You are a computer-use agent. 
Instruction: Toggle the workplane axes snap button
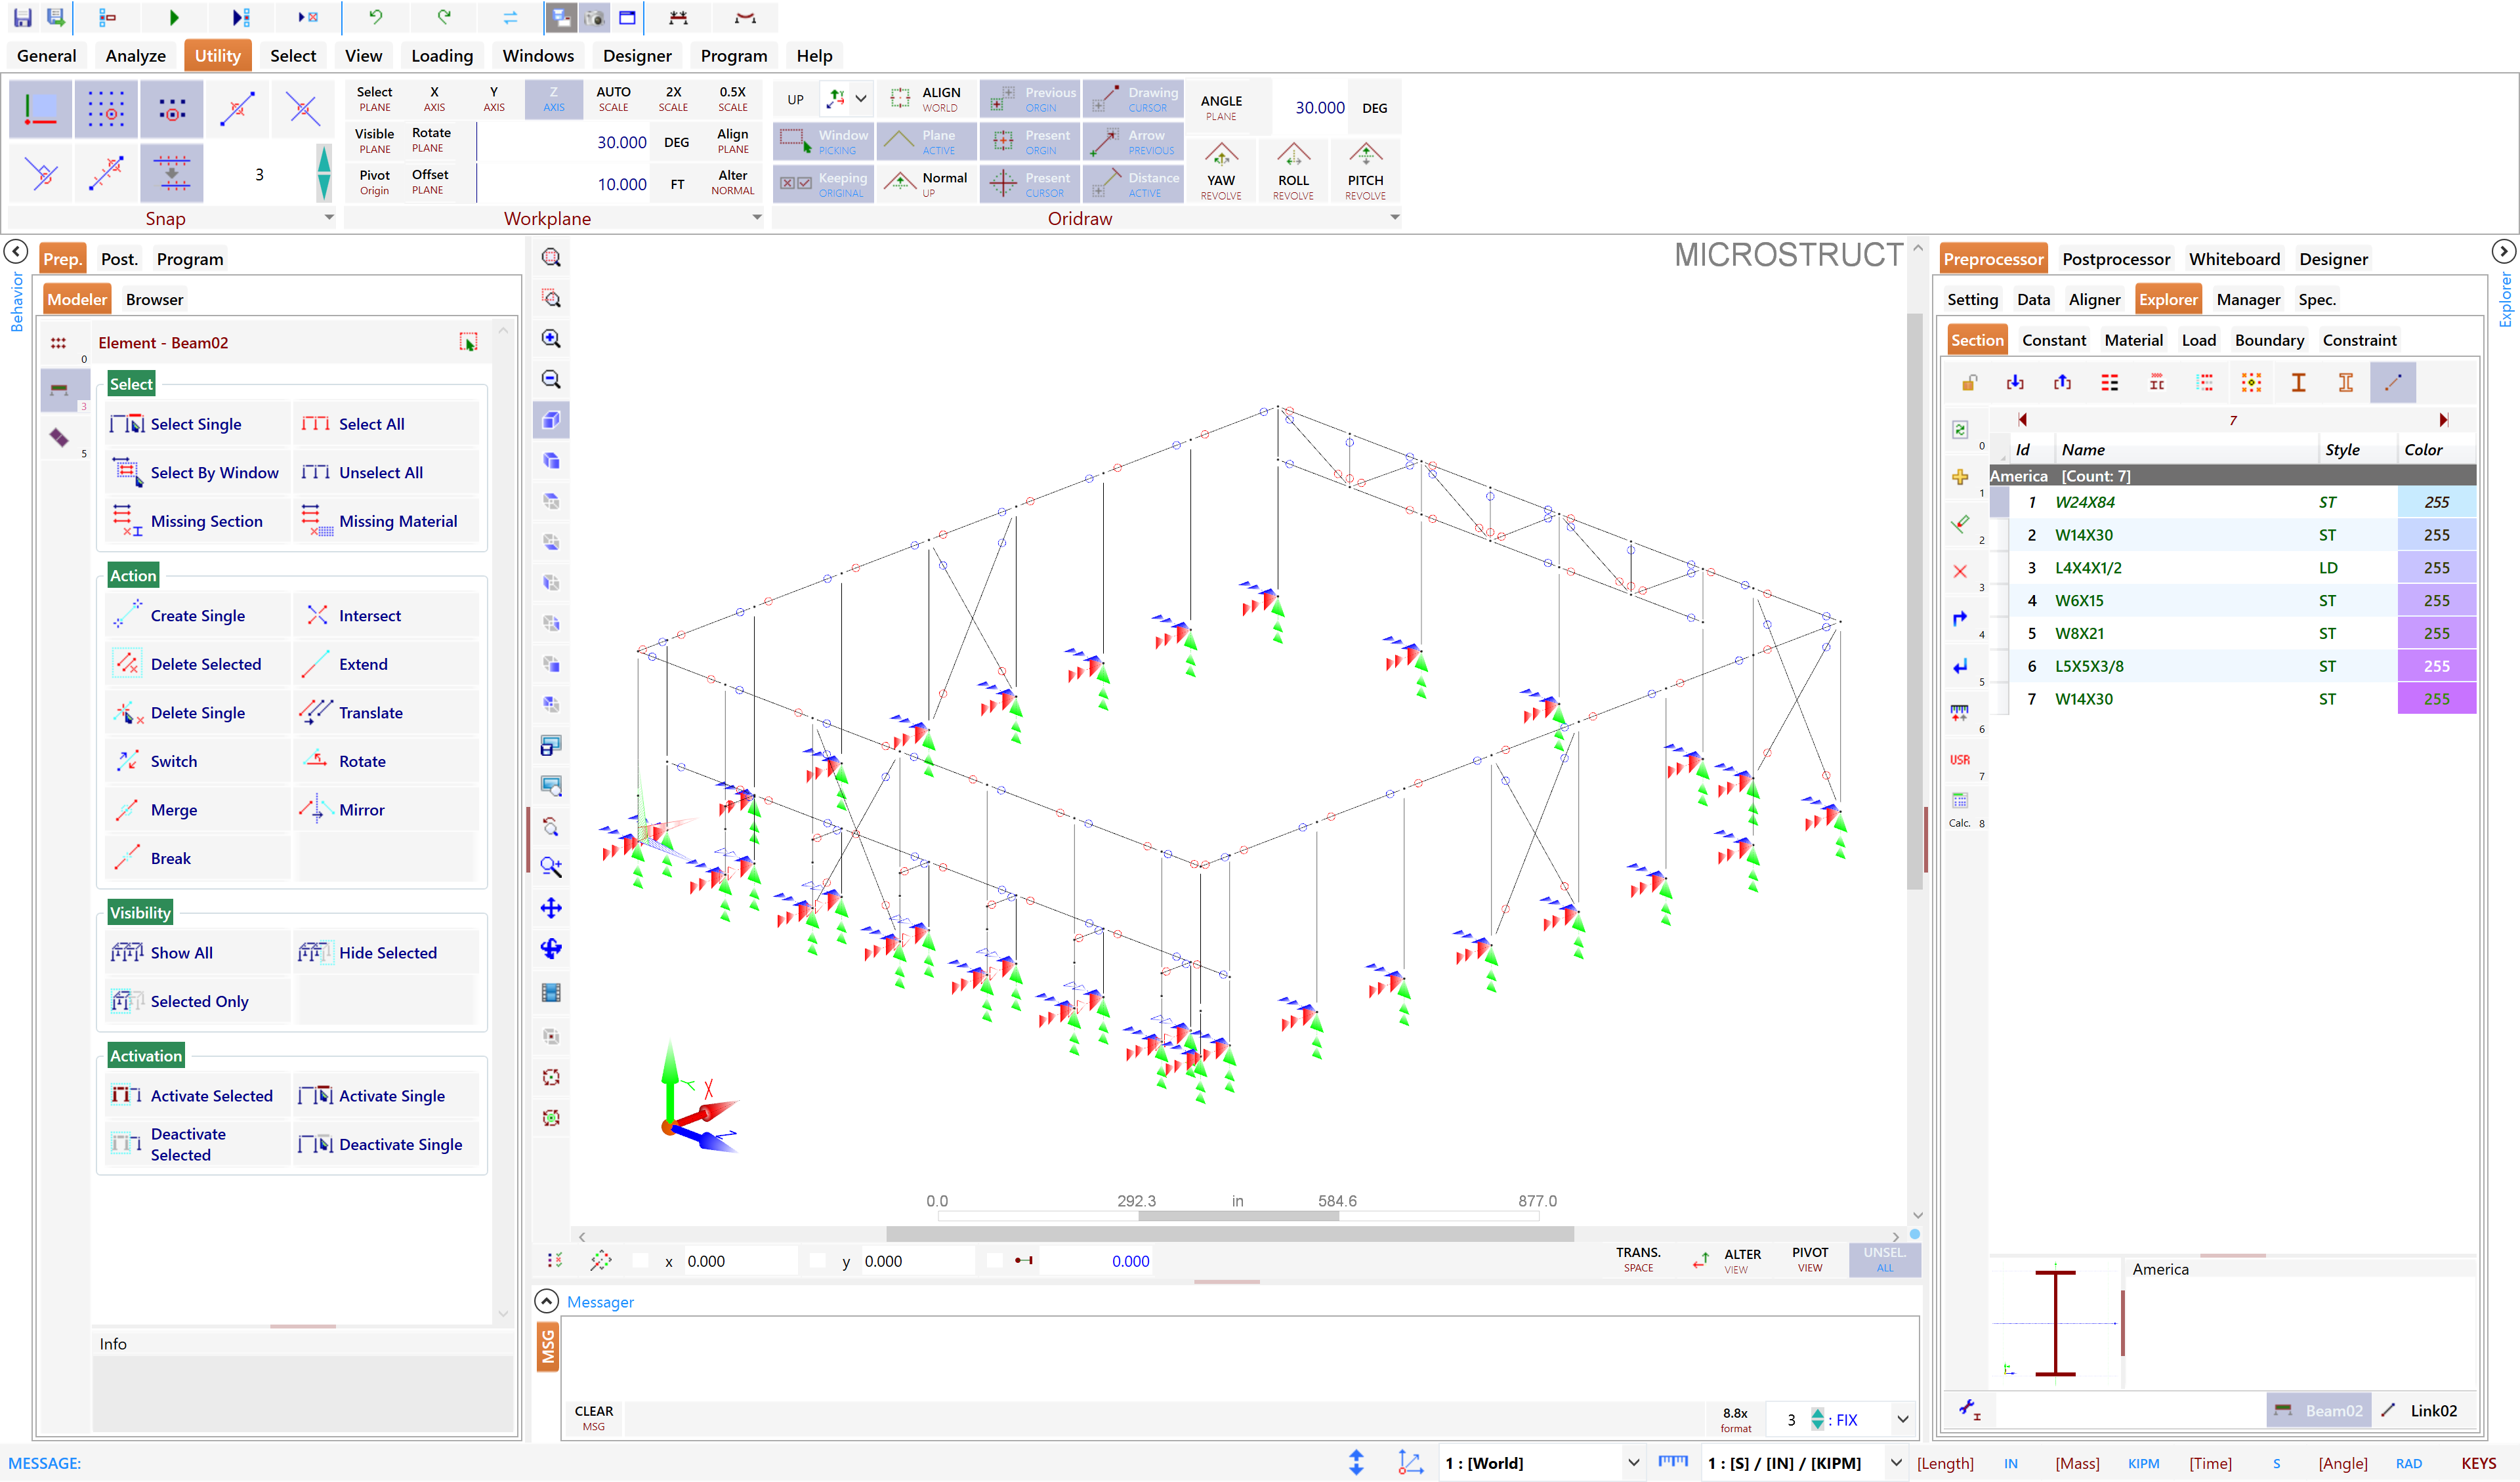(x=40, y=109)
